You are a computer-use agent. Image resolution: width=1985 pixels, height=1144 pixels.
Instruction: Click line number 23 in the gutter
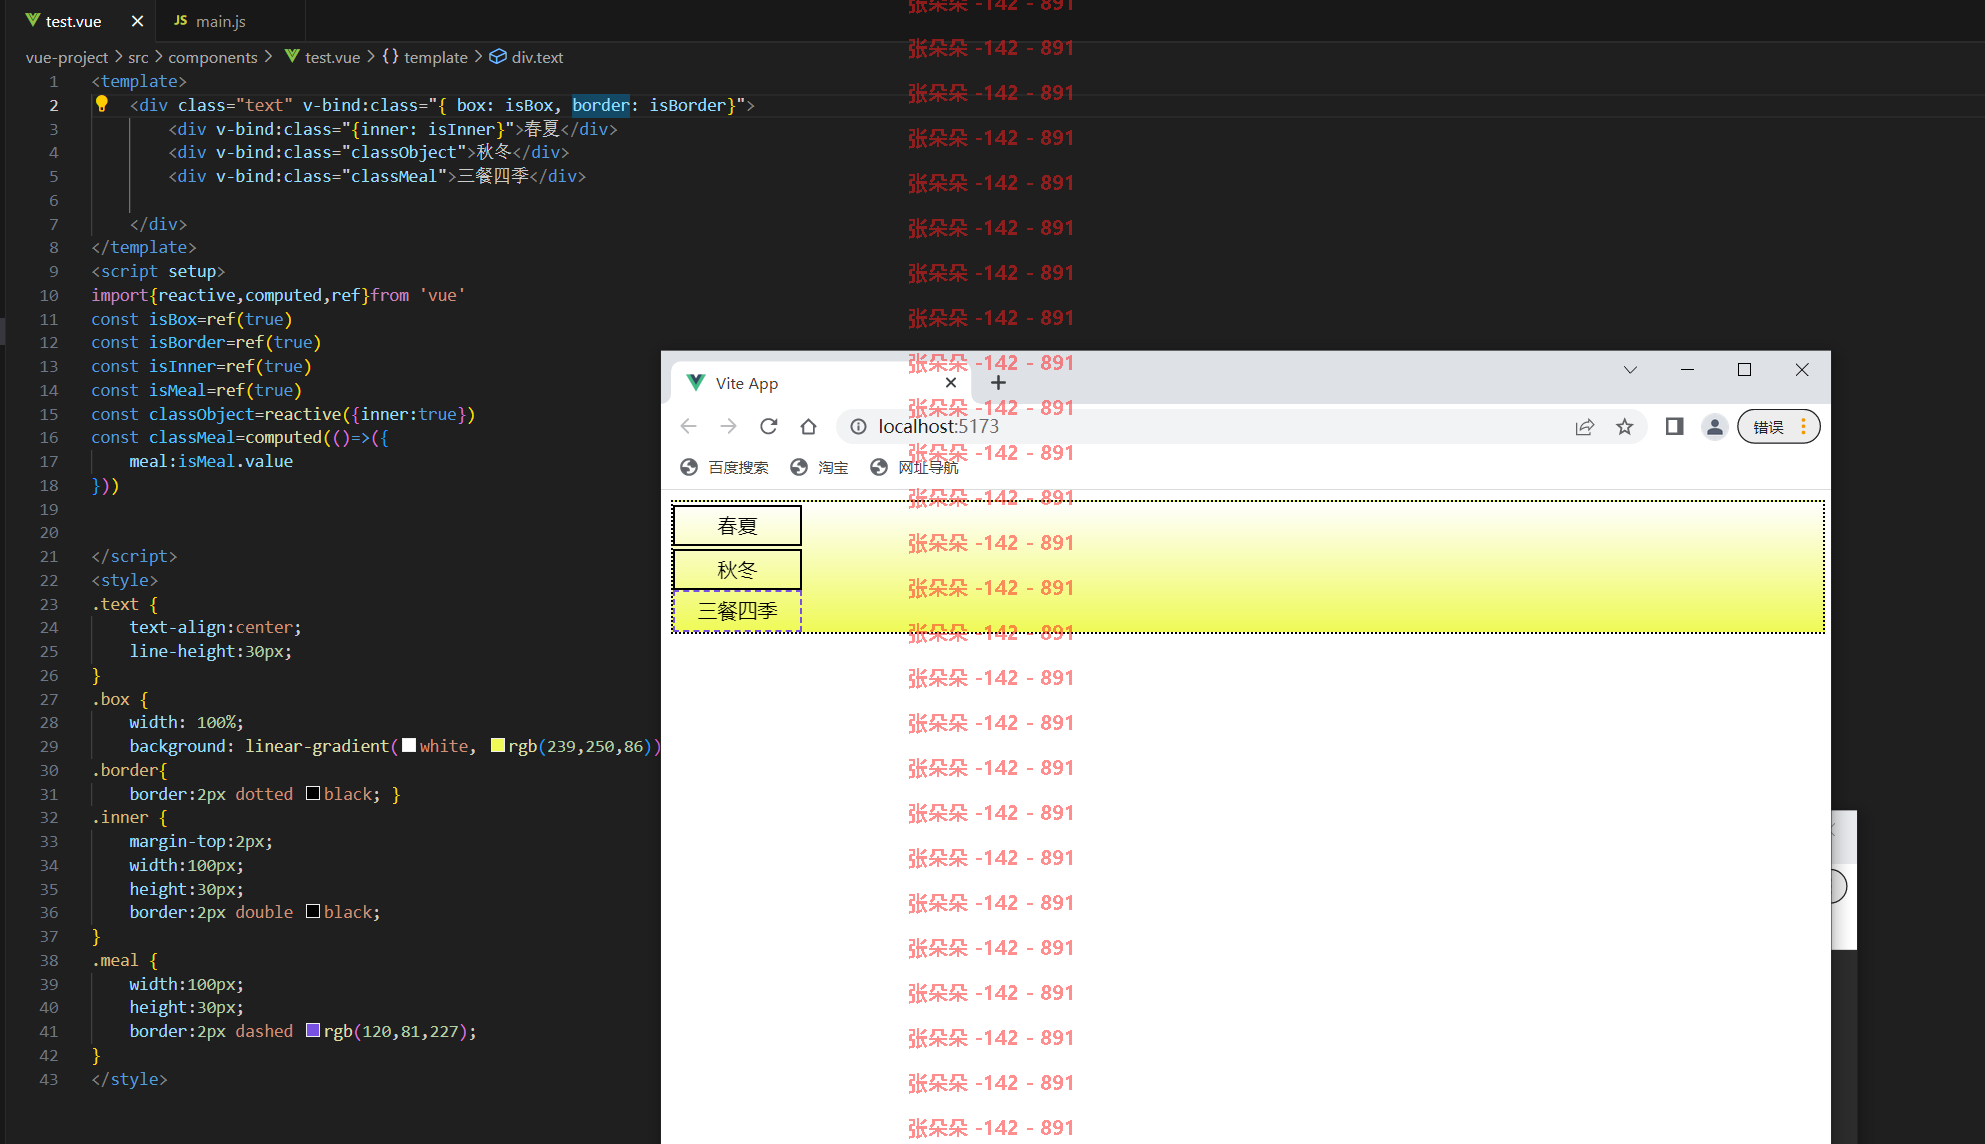49,604
